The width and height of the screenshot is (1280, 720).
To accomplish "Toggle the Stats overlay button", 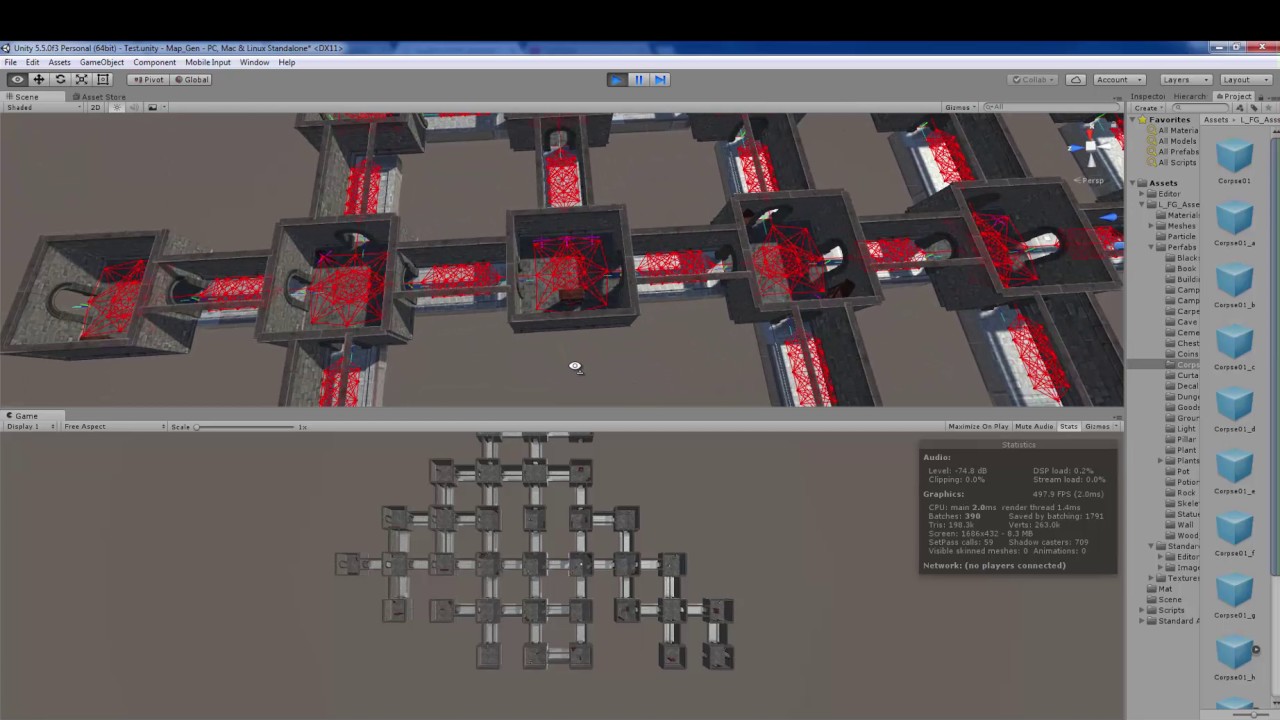I will (1069, 427).
